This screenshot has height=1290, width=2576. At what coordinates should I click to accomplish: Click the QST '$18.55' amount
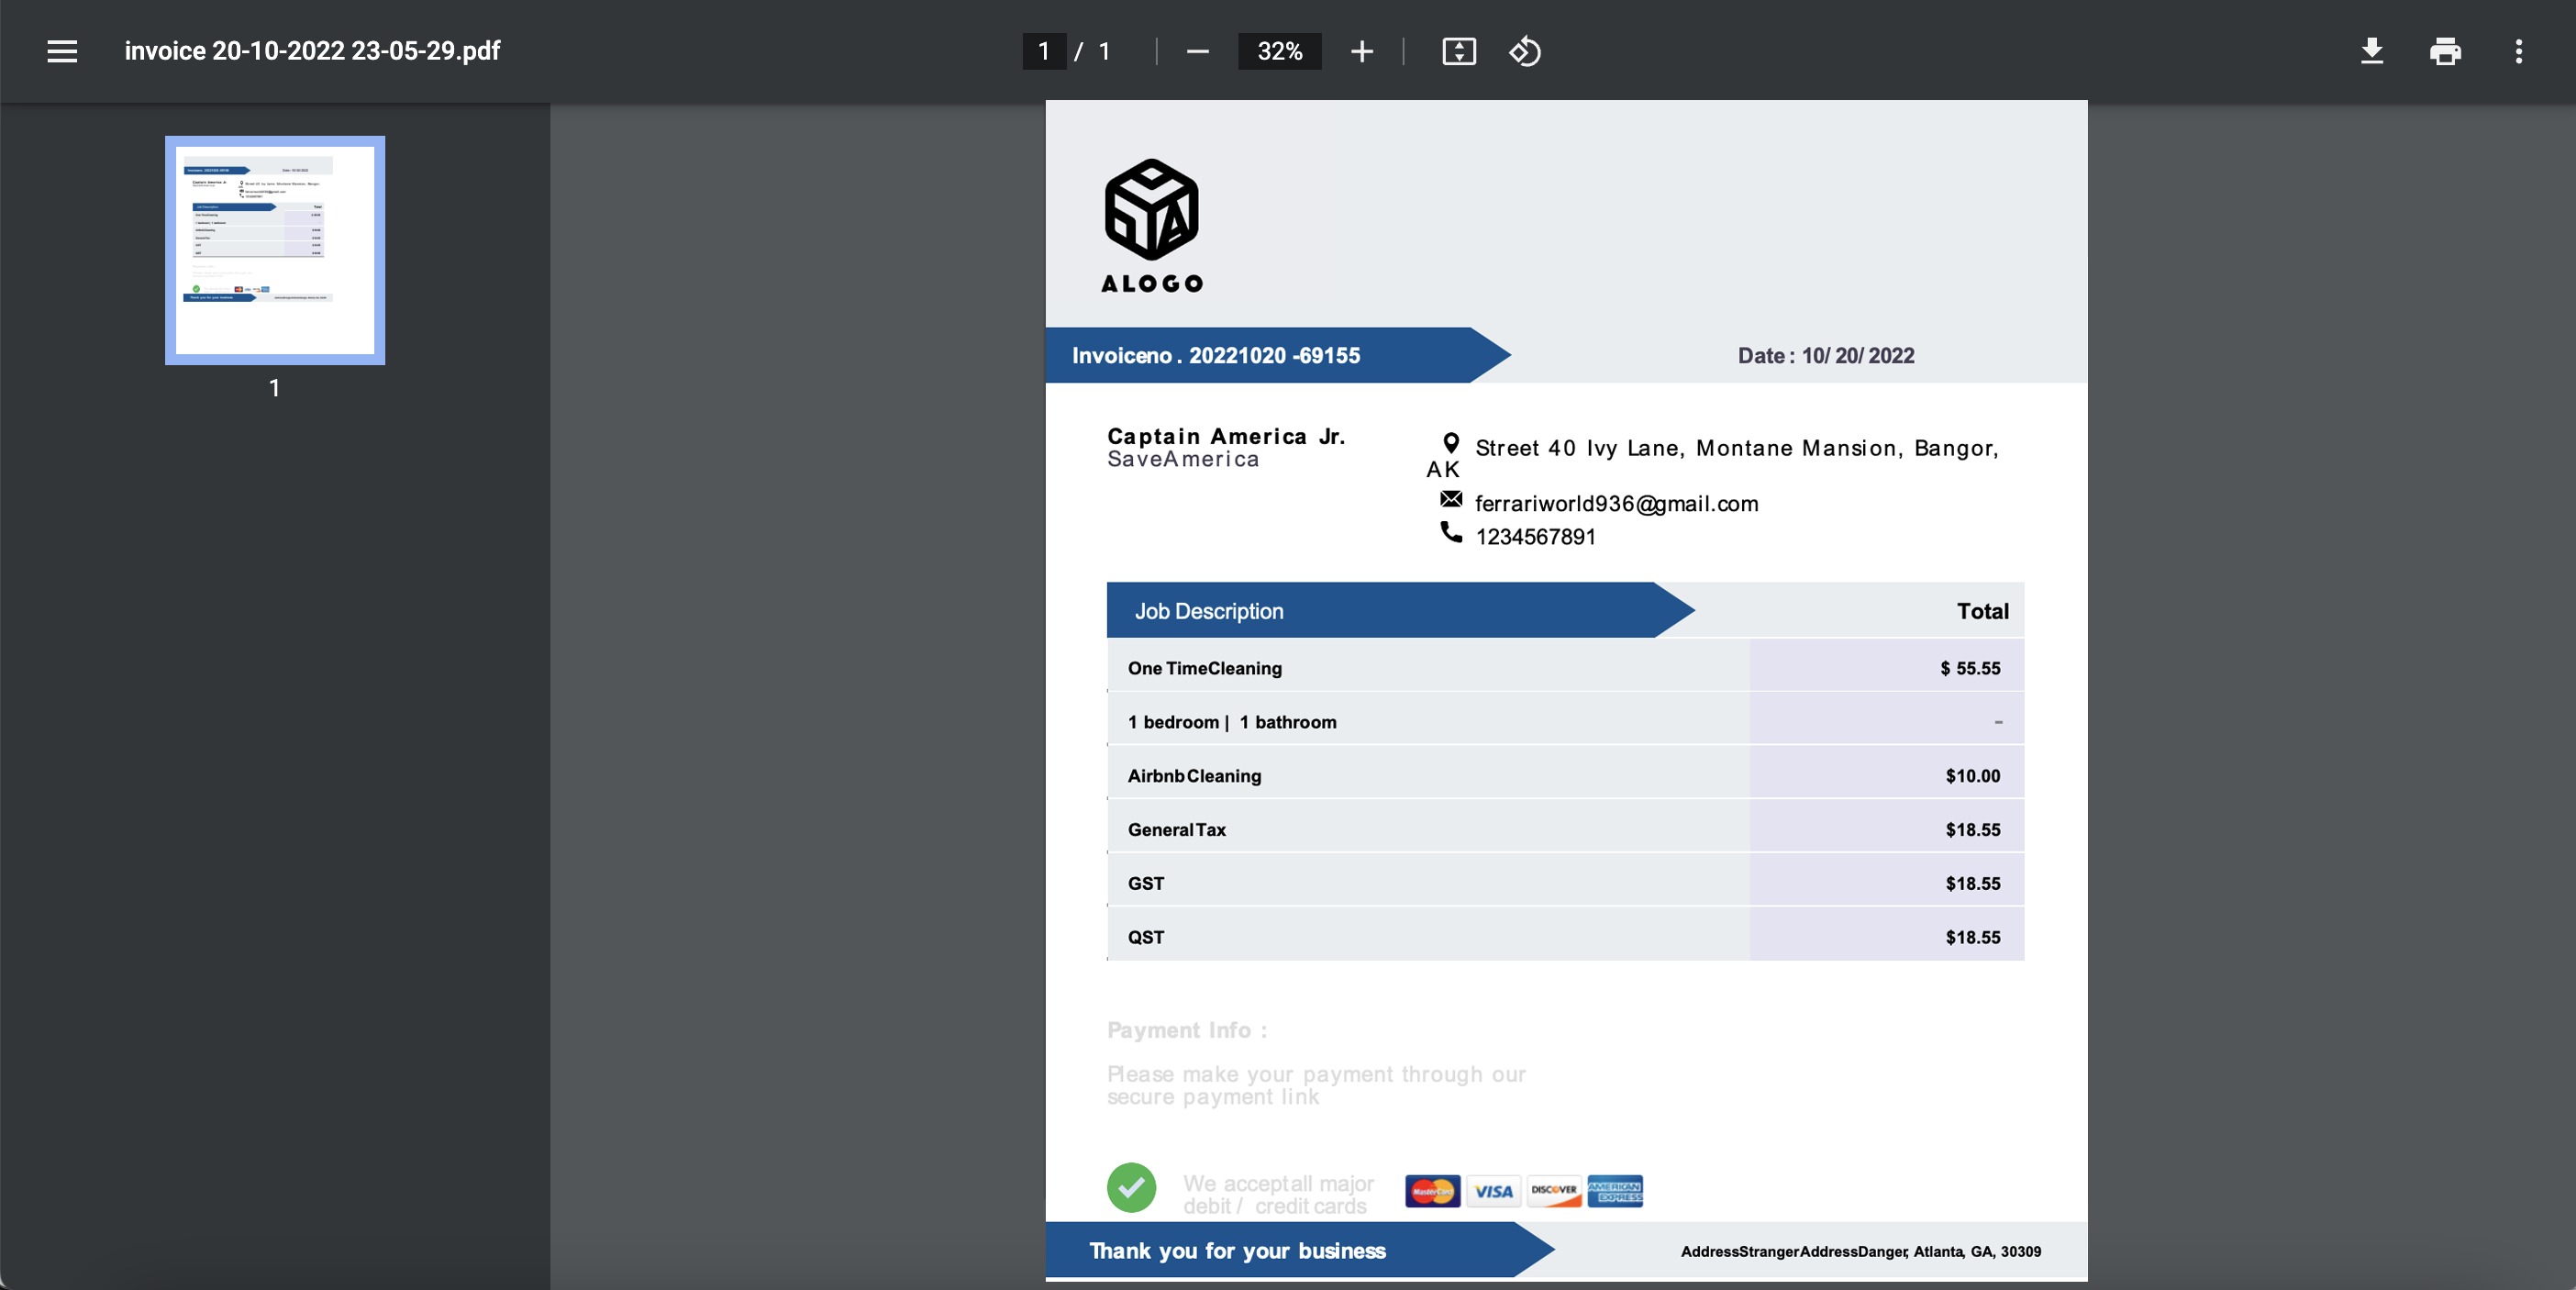click(x=1972, y=938)
